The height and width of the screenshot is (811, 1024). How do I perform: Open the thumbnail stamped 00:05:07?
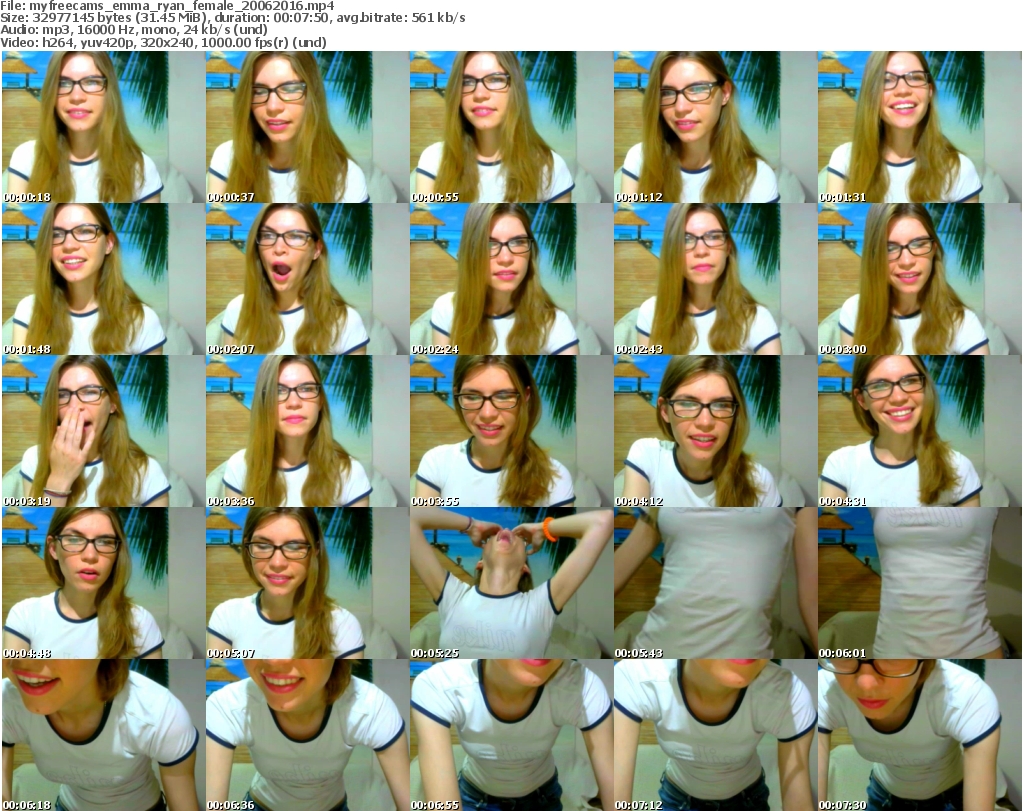(308, 583)
